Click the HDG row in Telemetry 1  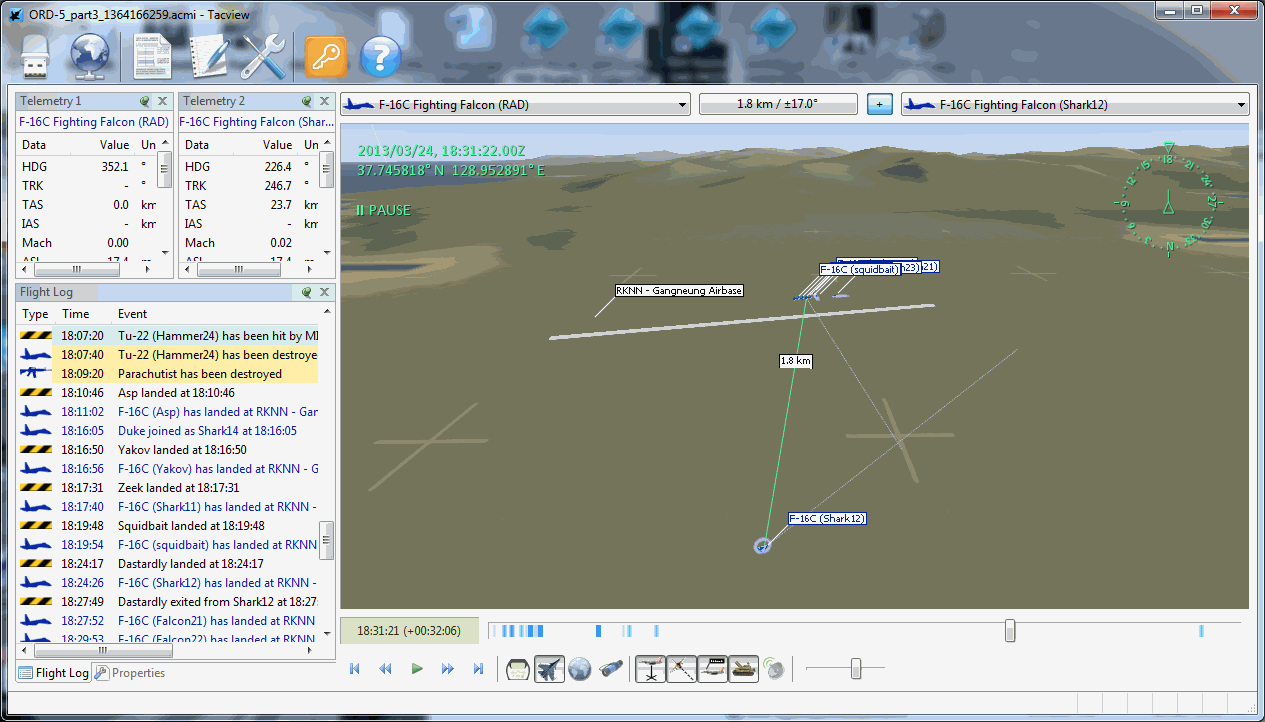pos(87,167)
